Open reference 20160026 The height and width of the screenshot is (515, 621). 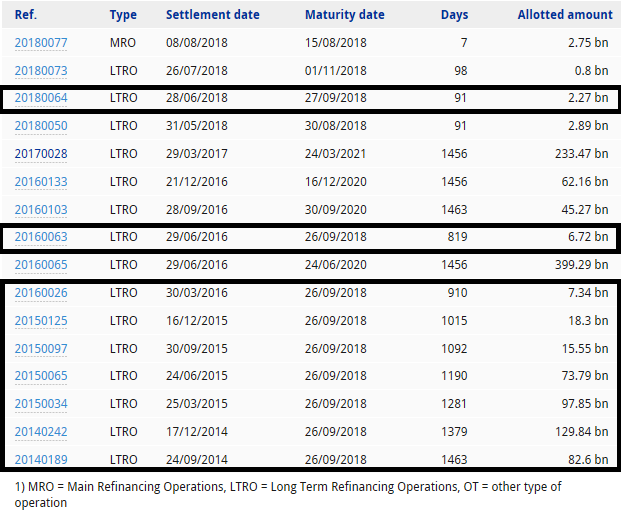click(41, 293)
